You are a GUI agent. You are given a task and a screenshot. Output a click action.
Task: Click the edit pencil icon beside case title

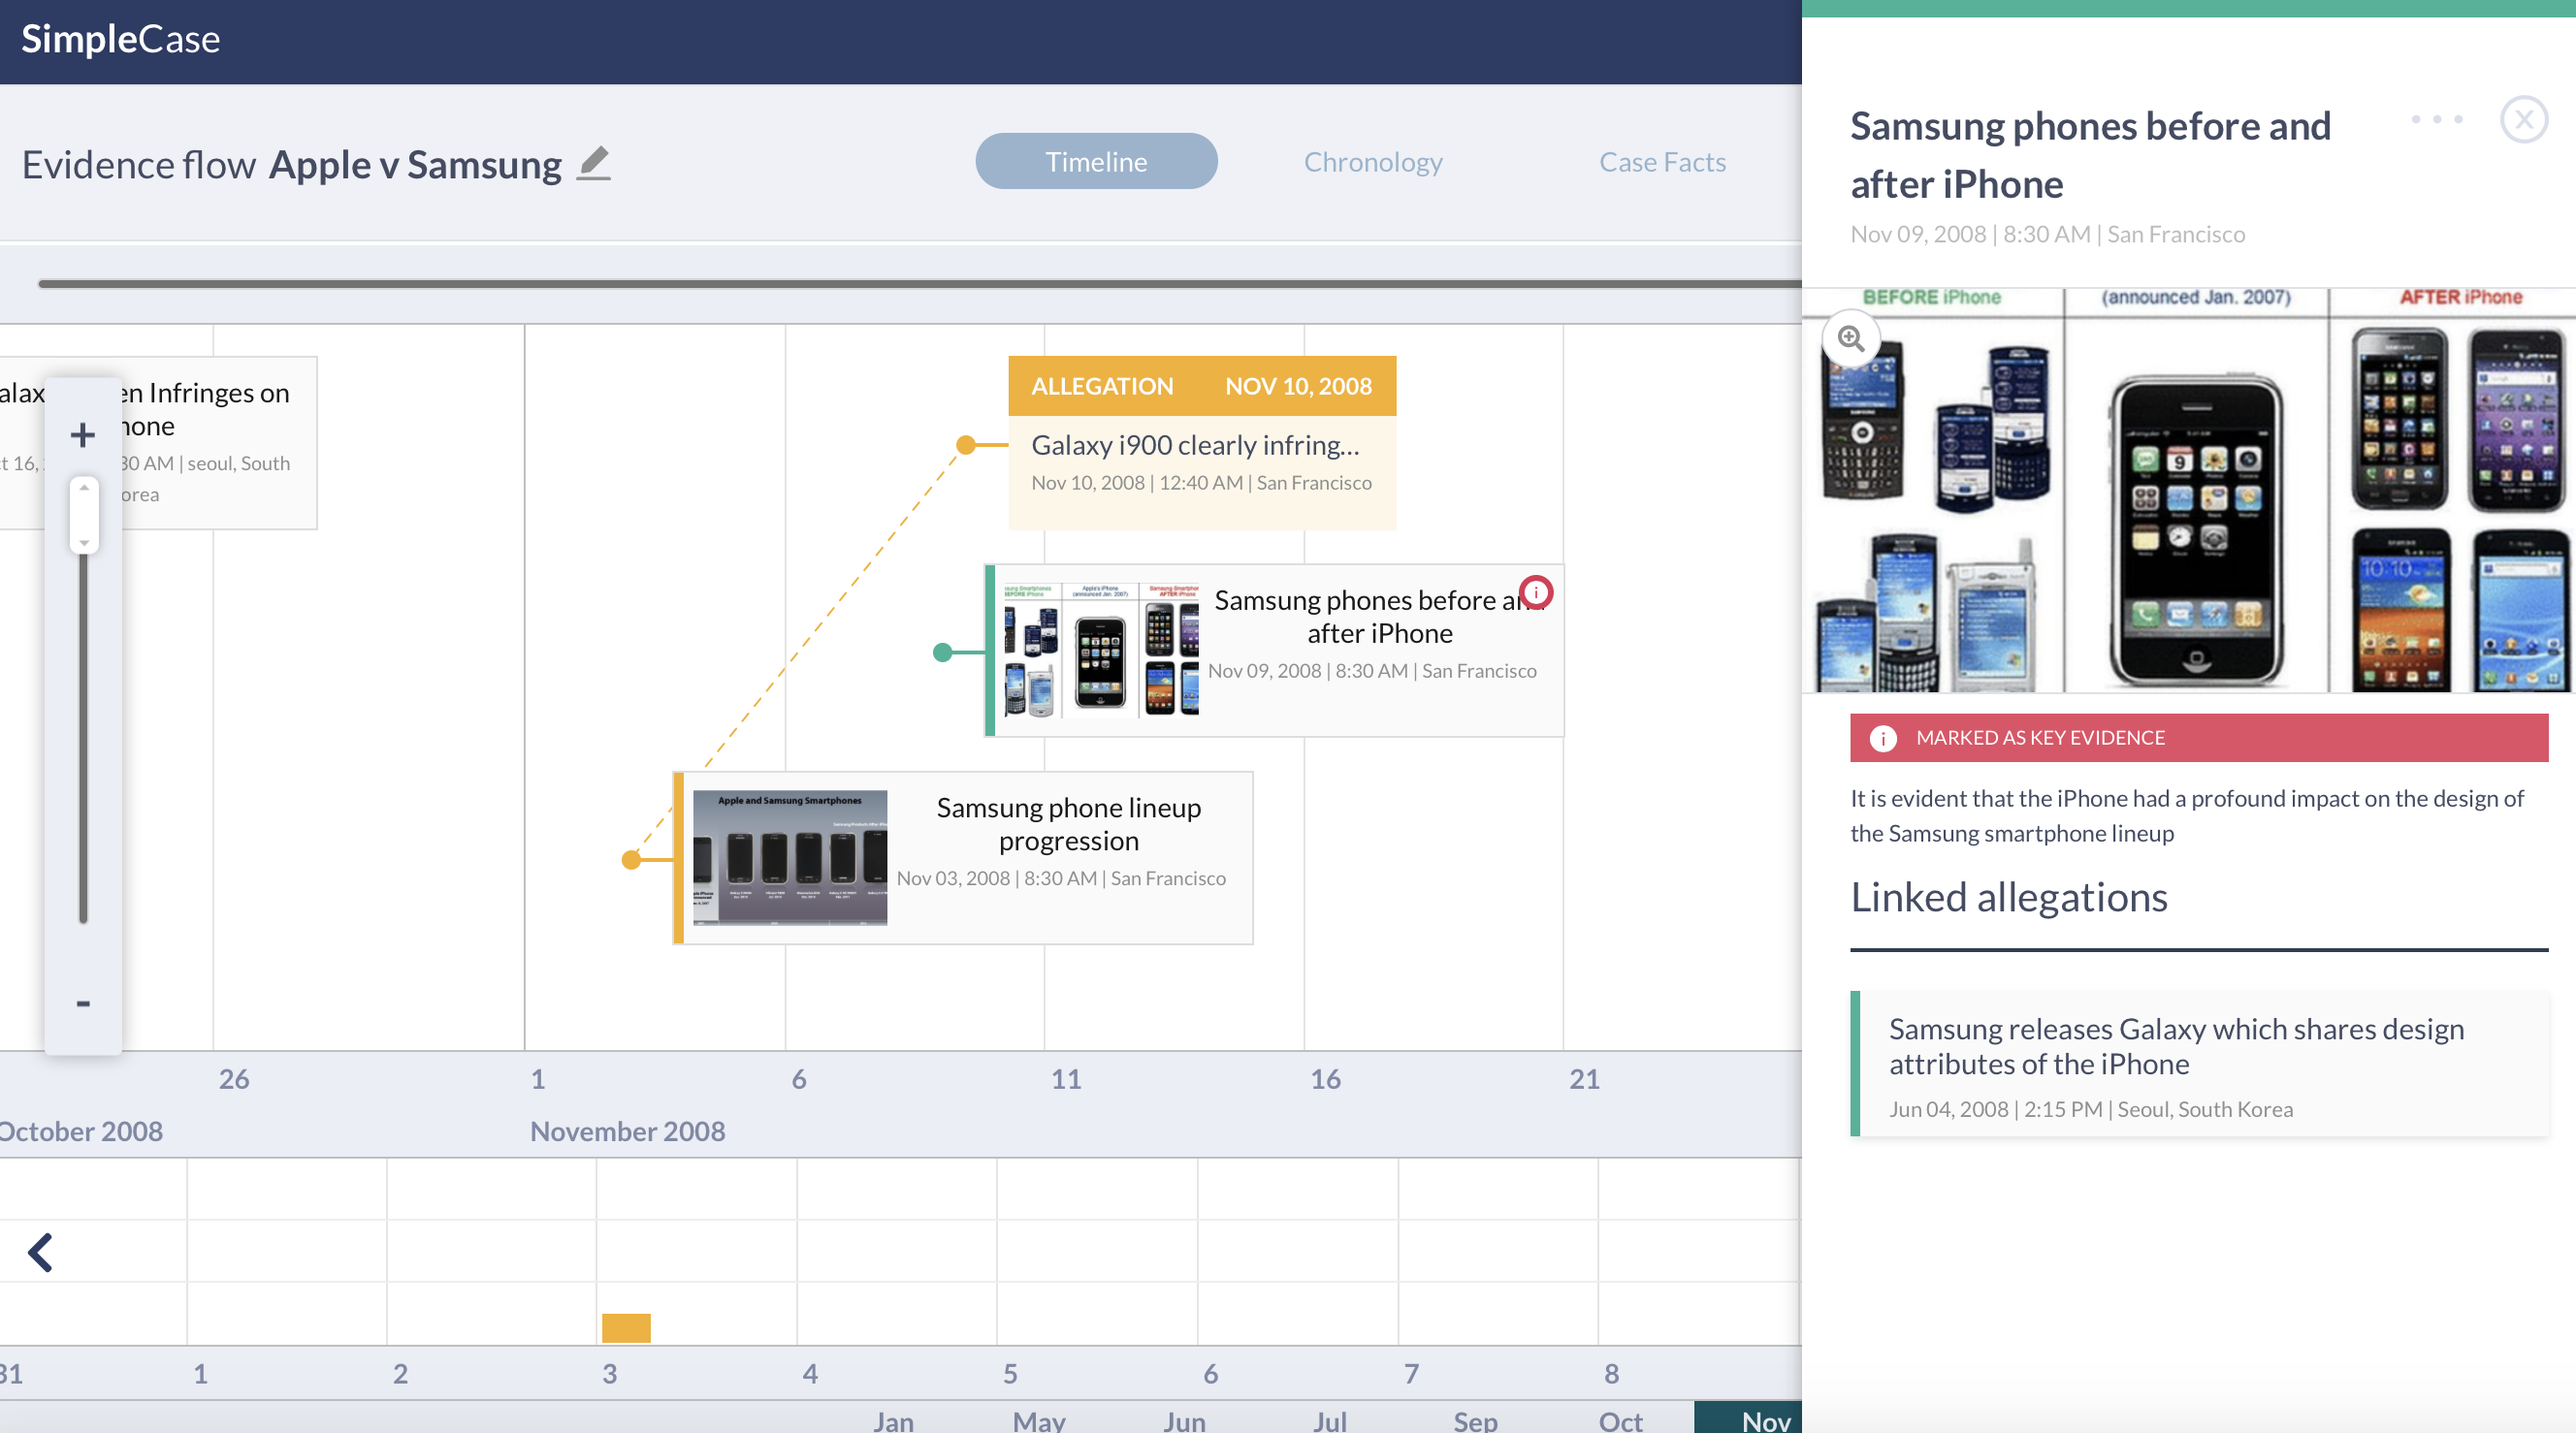[594, 163]
